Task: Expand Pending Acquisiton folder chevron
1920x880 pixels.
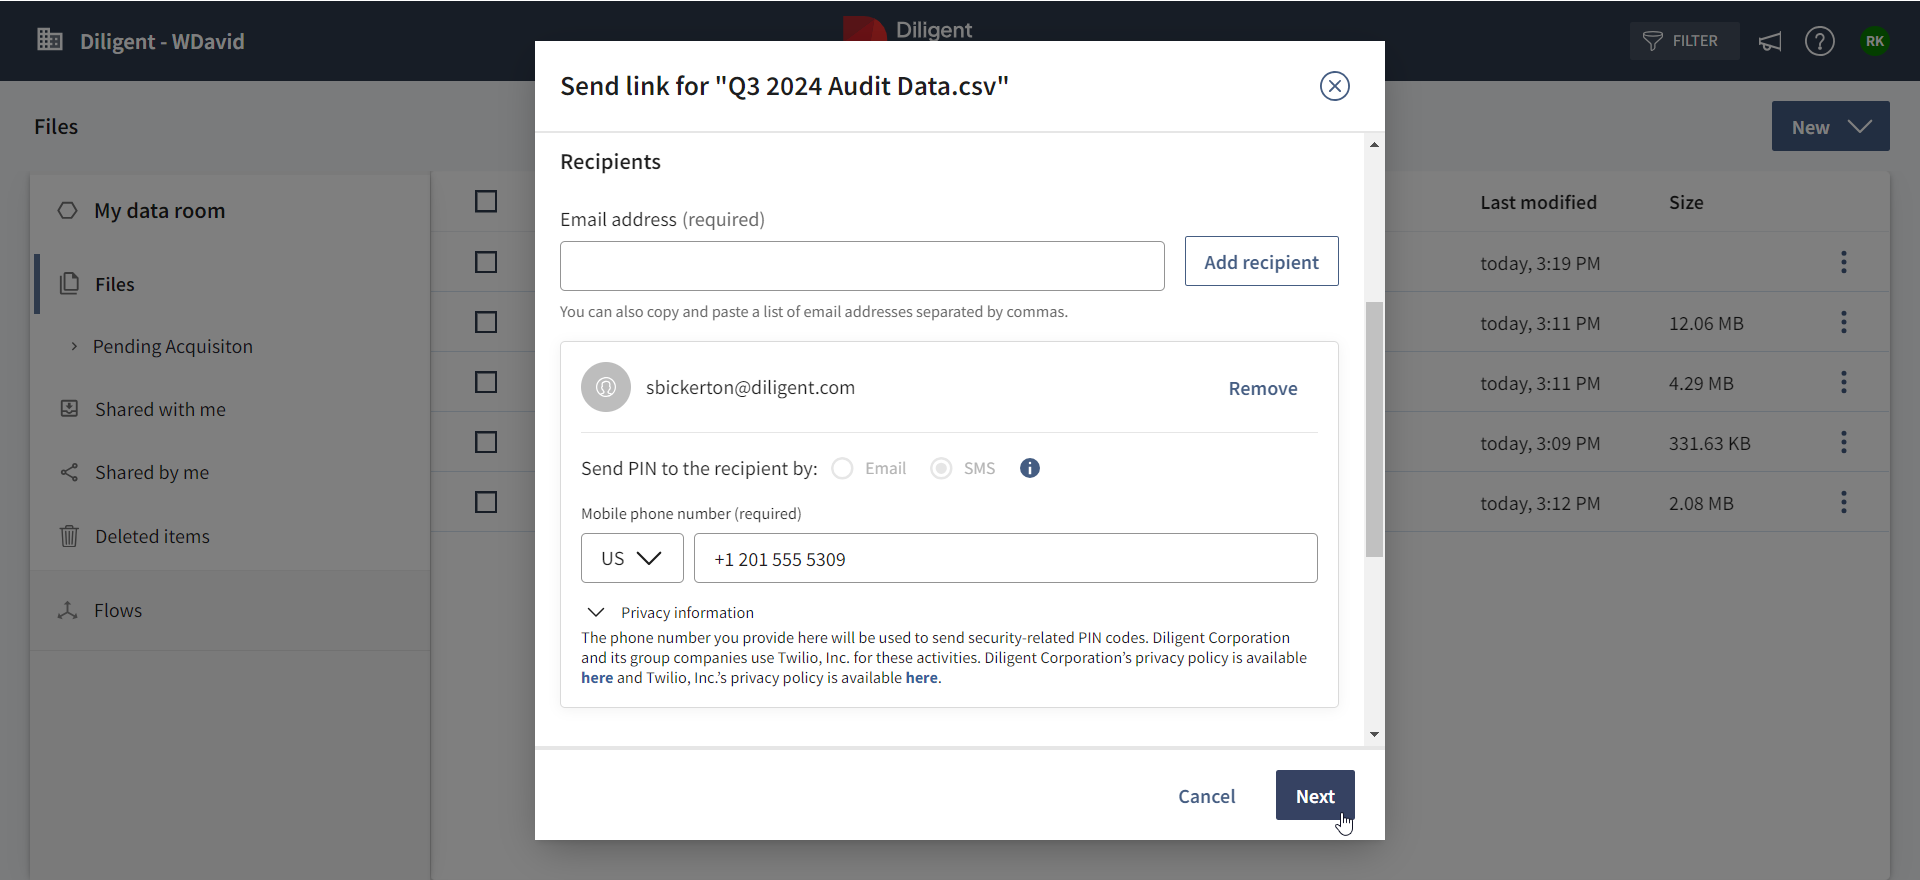Action: pyautogui.click(x=74, y=346)
